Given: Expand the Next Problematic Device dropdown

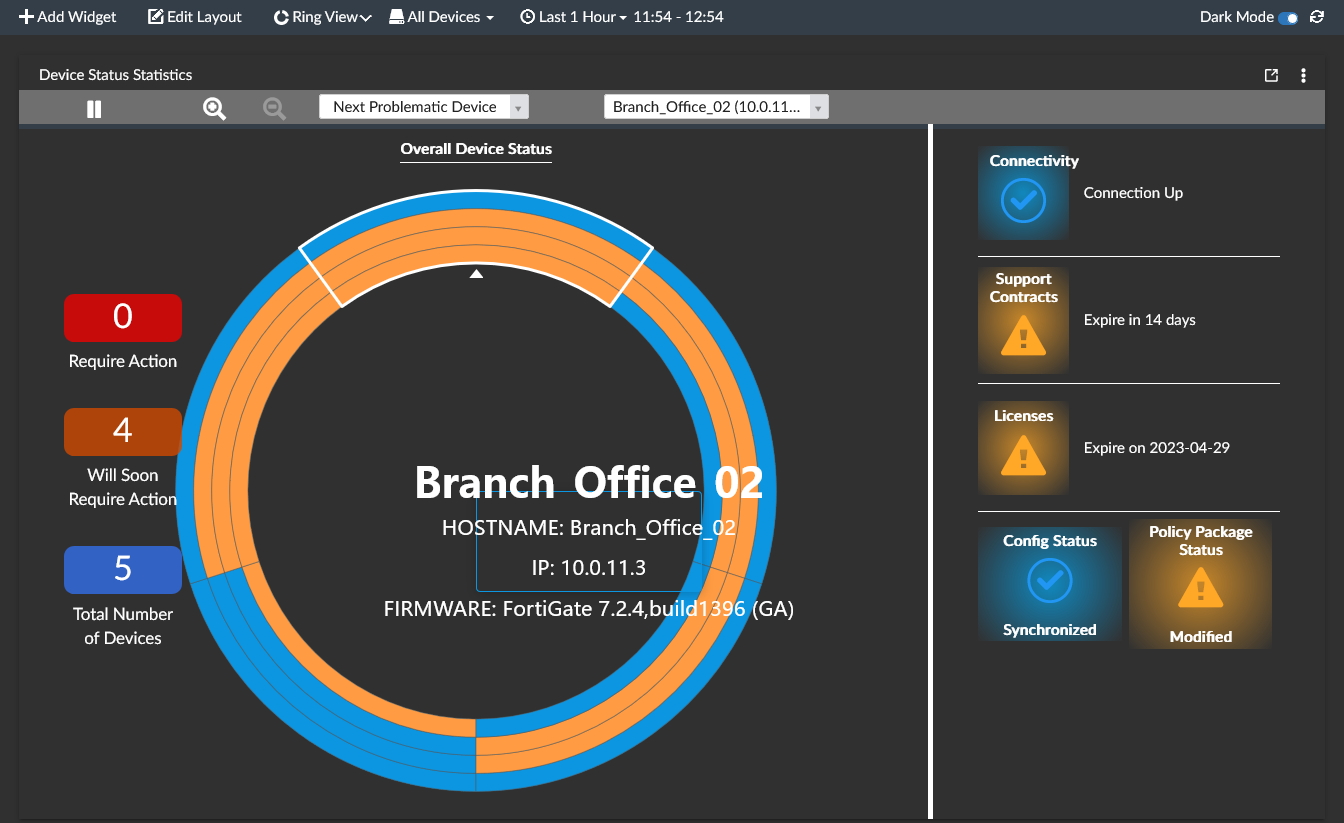Looking at the screenshot, I should [x=424, y=107].
